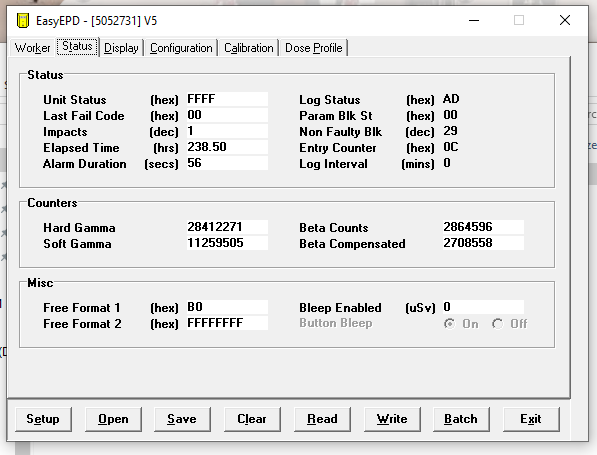
Task: Click the Button Bleep label
Action: (336, 323)
